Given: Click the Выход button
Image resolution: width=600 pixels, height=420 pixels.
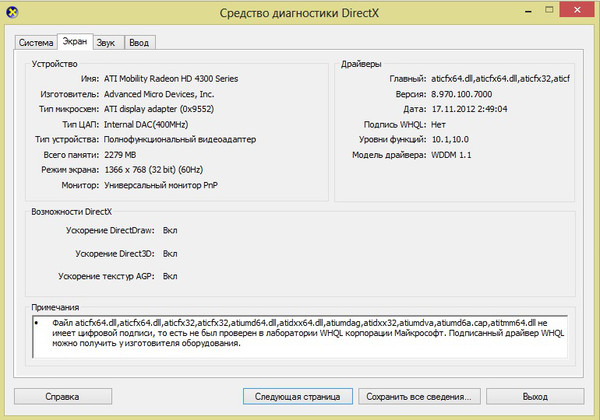Looking at the screenshot, I should click(535, 396).
